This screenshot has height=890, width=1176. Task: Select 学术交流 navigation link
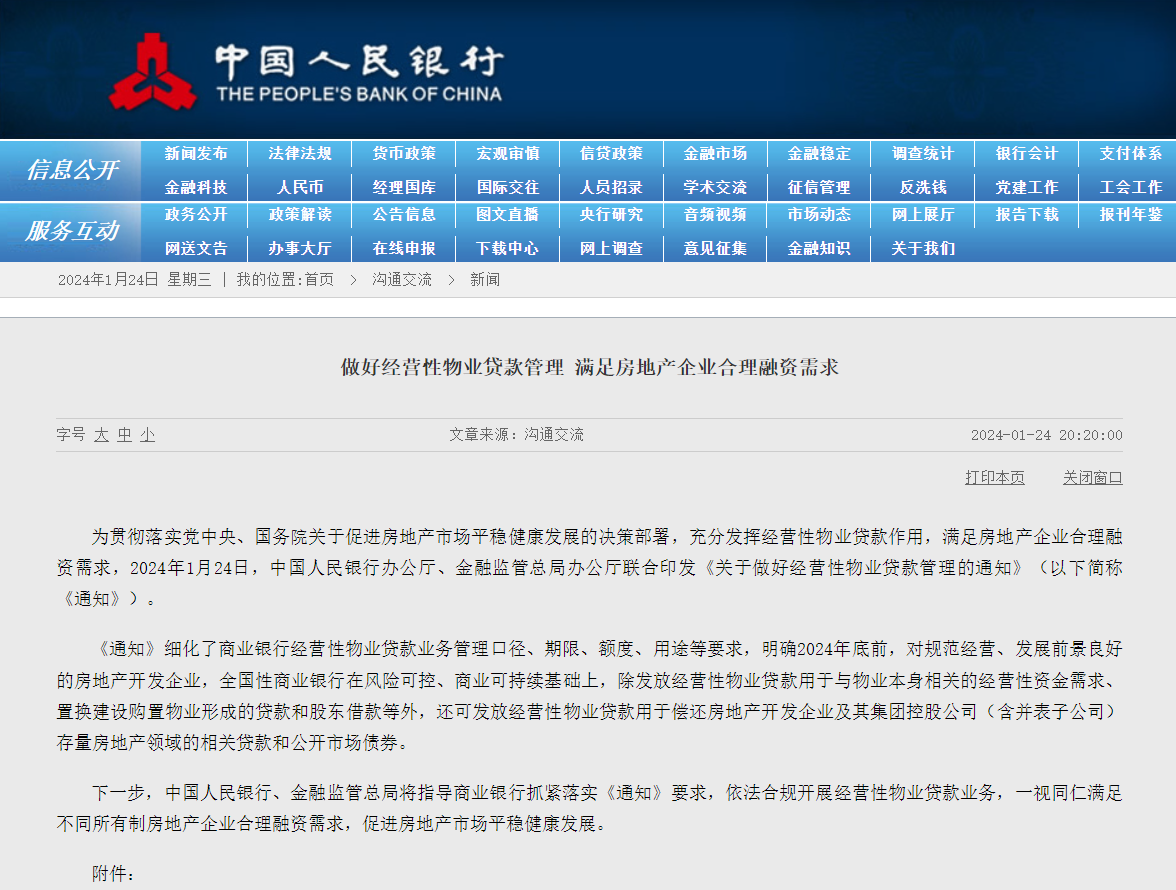coord(716,187)
